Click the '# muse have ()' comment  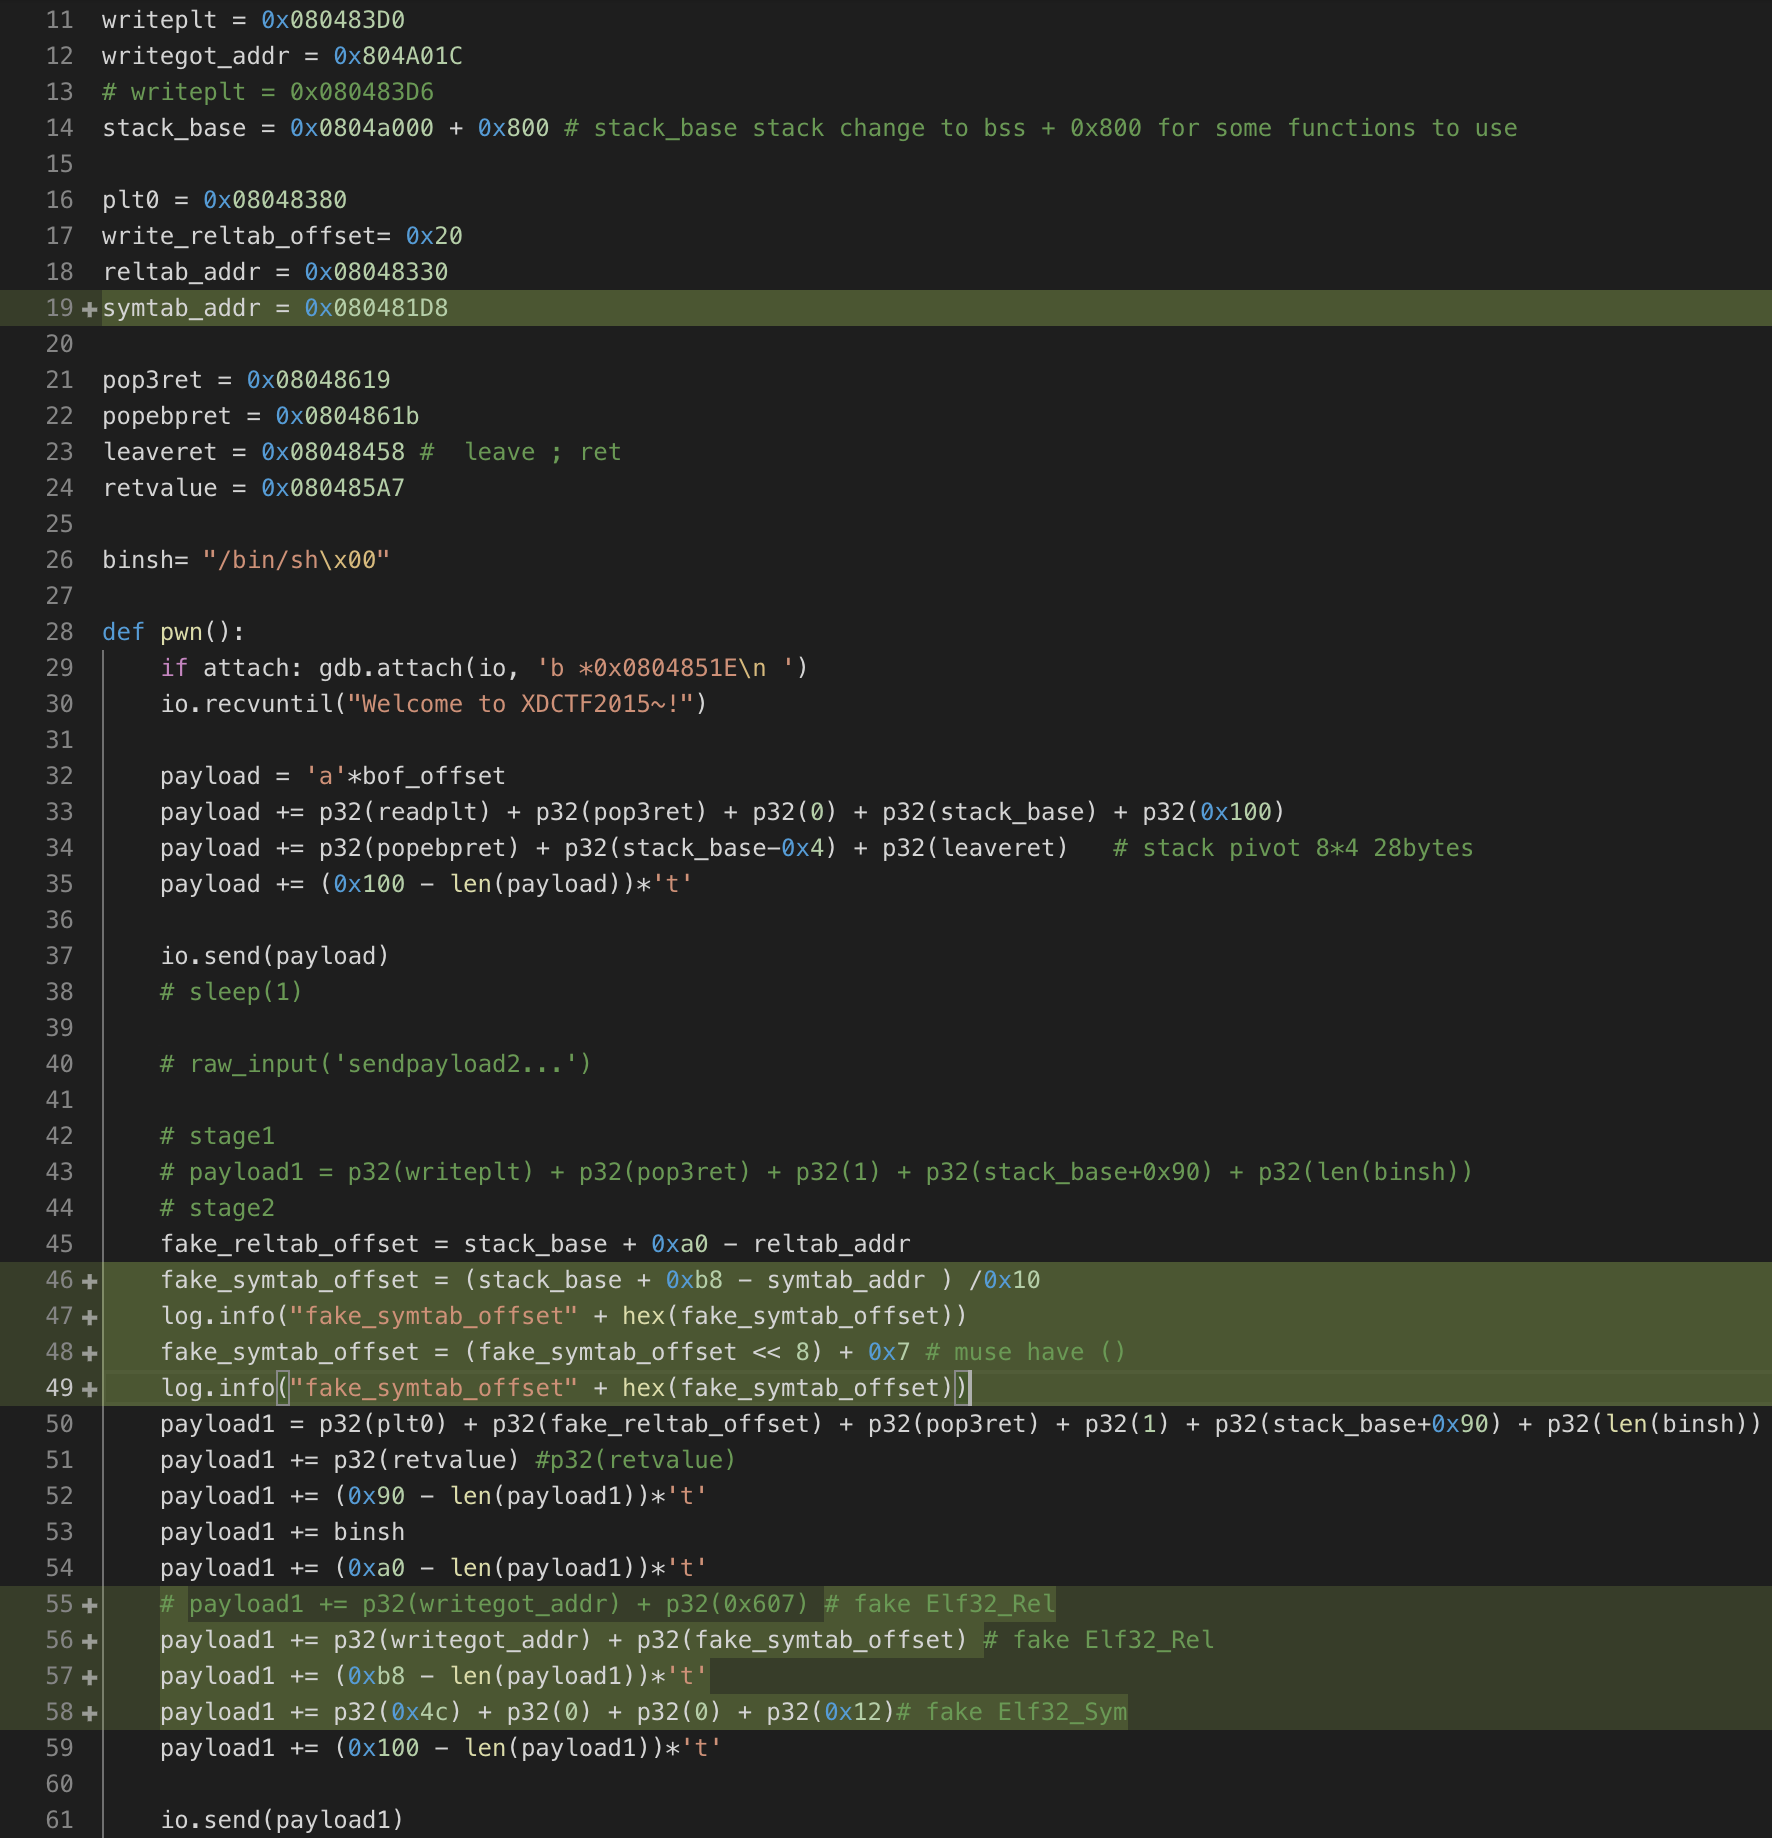[1026, 1352]
